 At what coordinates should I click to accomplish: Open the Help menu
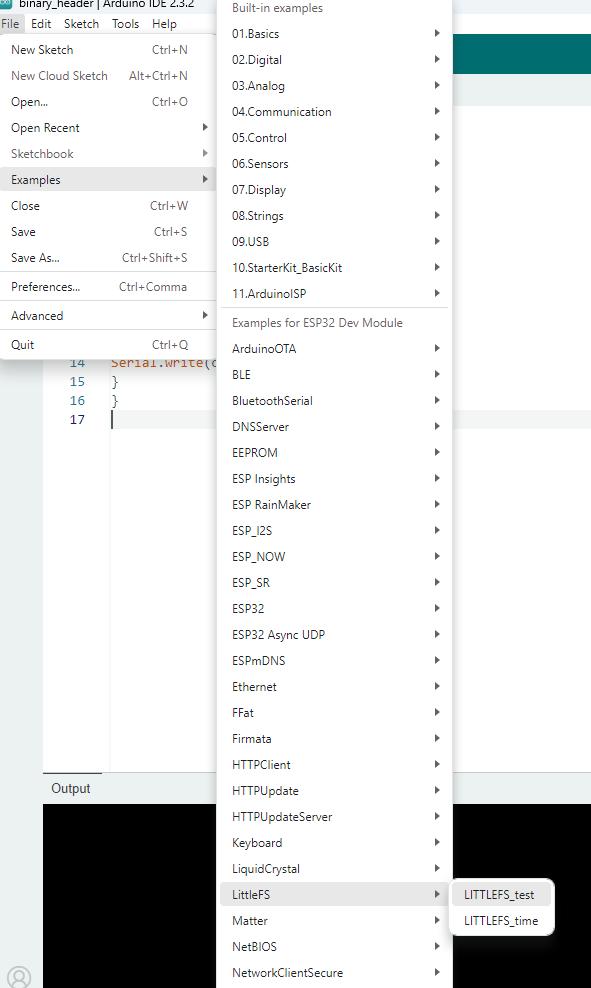point(164,23)
